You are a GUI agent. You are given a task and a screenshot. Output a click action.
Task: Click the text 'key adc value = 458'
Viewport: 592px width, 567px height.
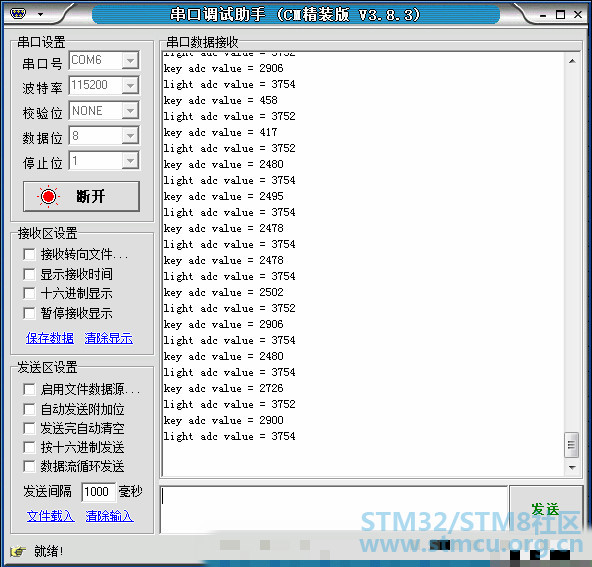coord(220,100)
